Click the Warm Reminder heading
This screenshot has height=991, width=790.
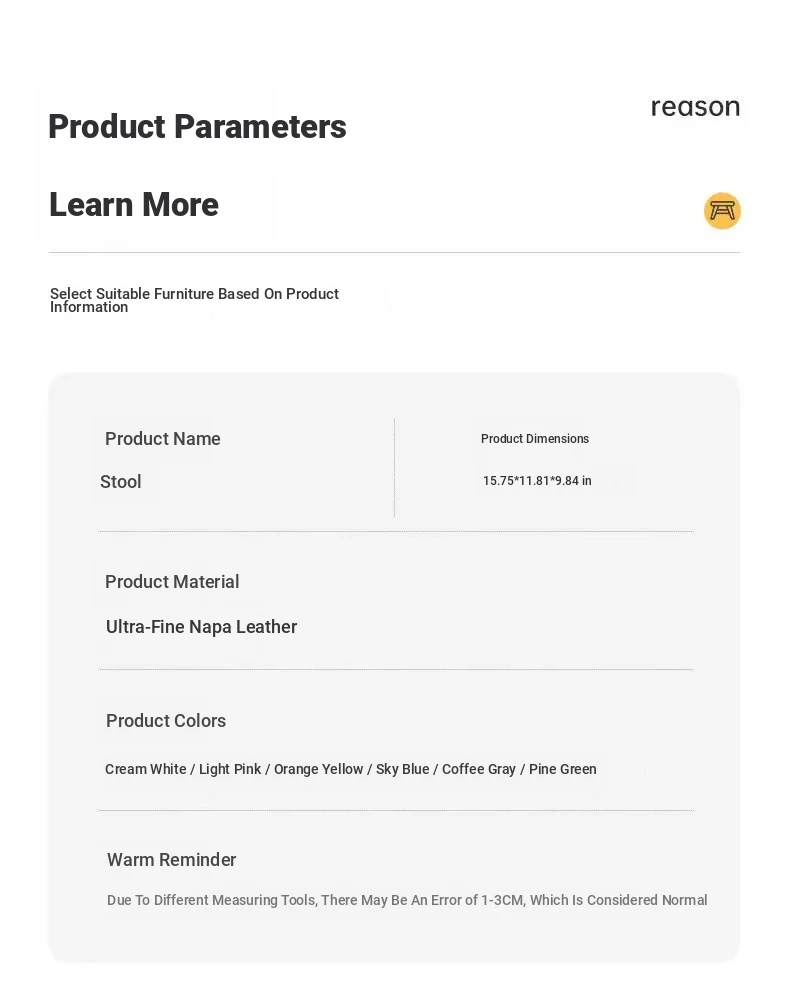click(x=171, y=860)
